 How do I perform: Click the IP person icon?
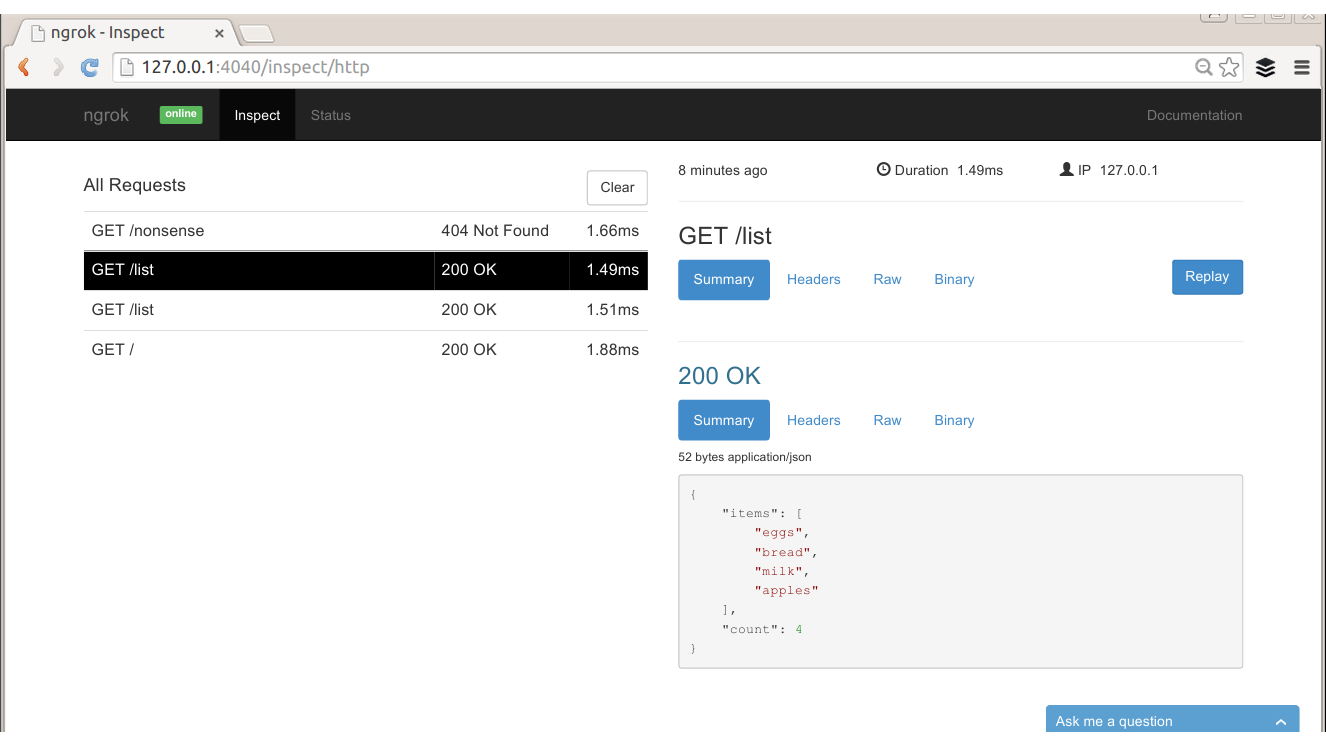point(1066,170)
